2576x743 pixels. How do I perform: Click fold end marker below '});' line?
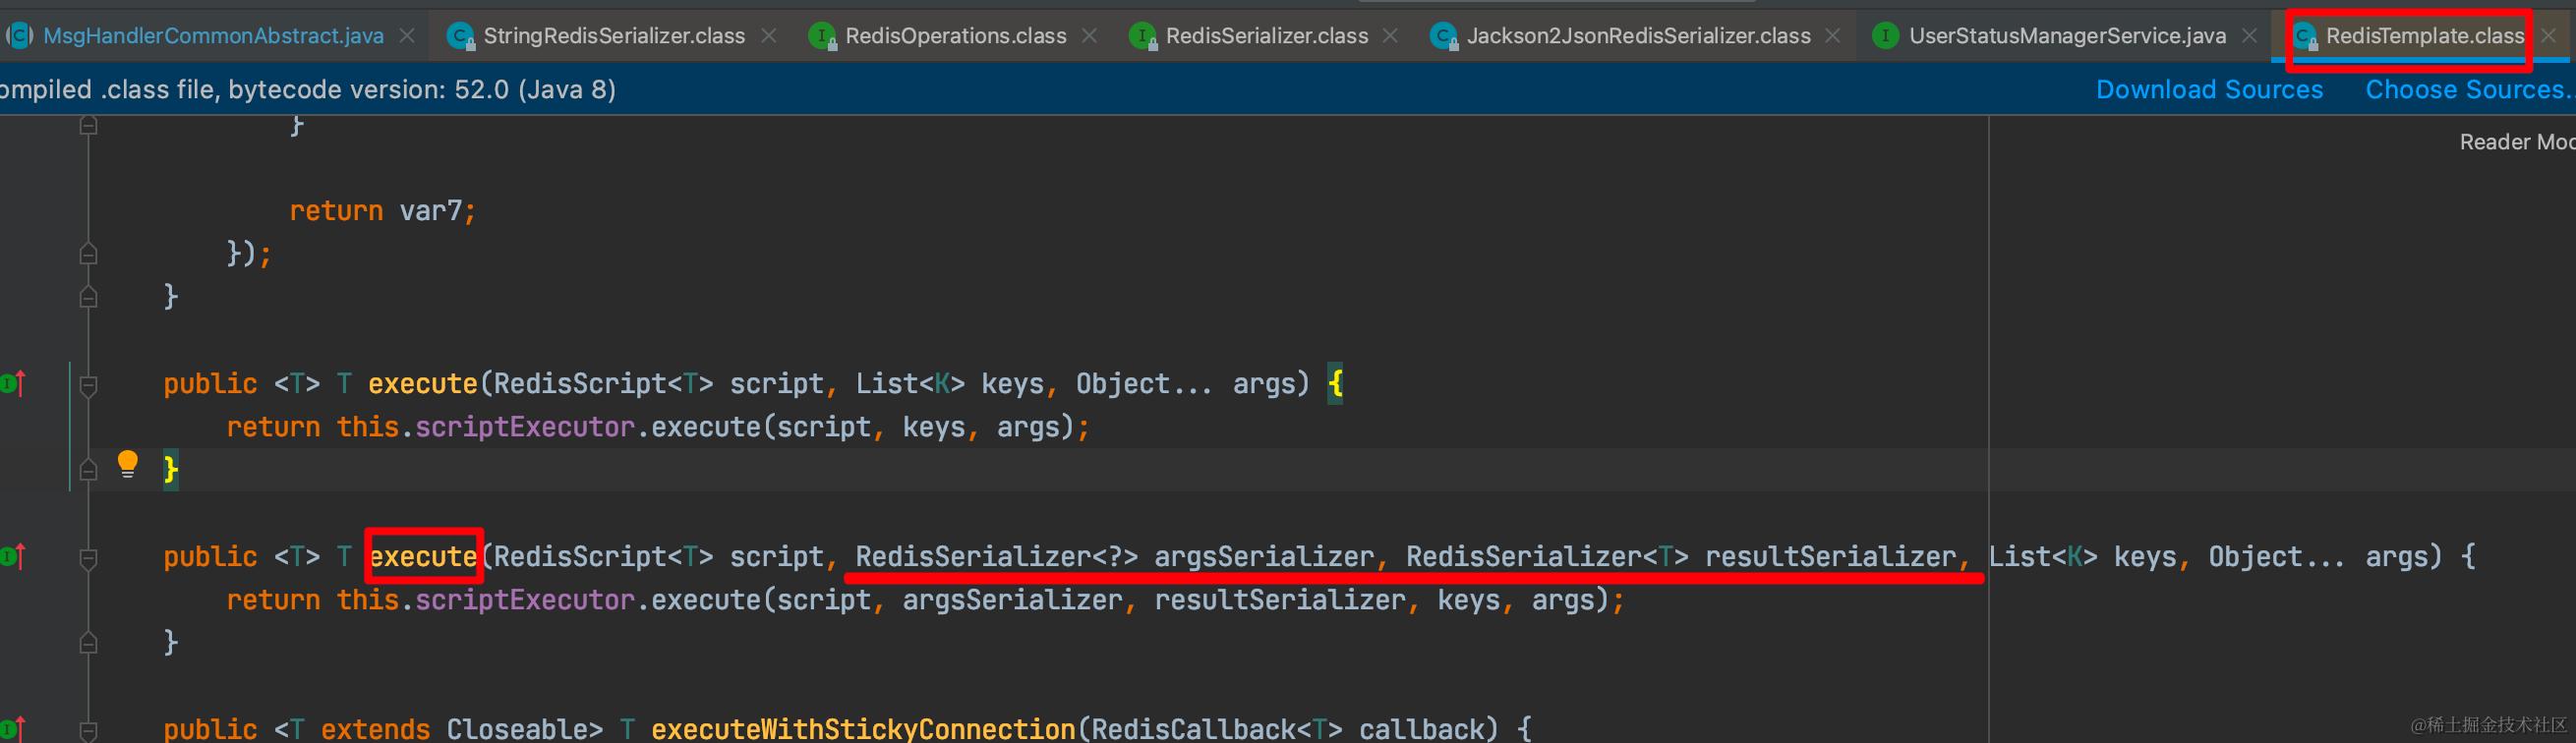[x=88, y=297]
